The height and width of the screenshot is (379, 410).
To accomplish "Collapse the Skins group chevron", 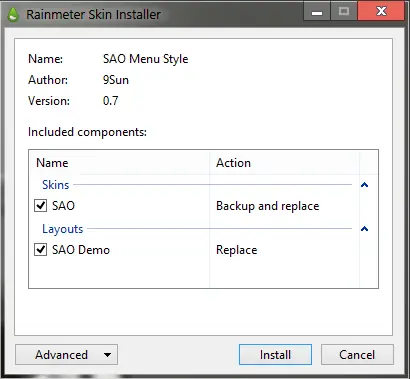I will 364,185.
